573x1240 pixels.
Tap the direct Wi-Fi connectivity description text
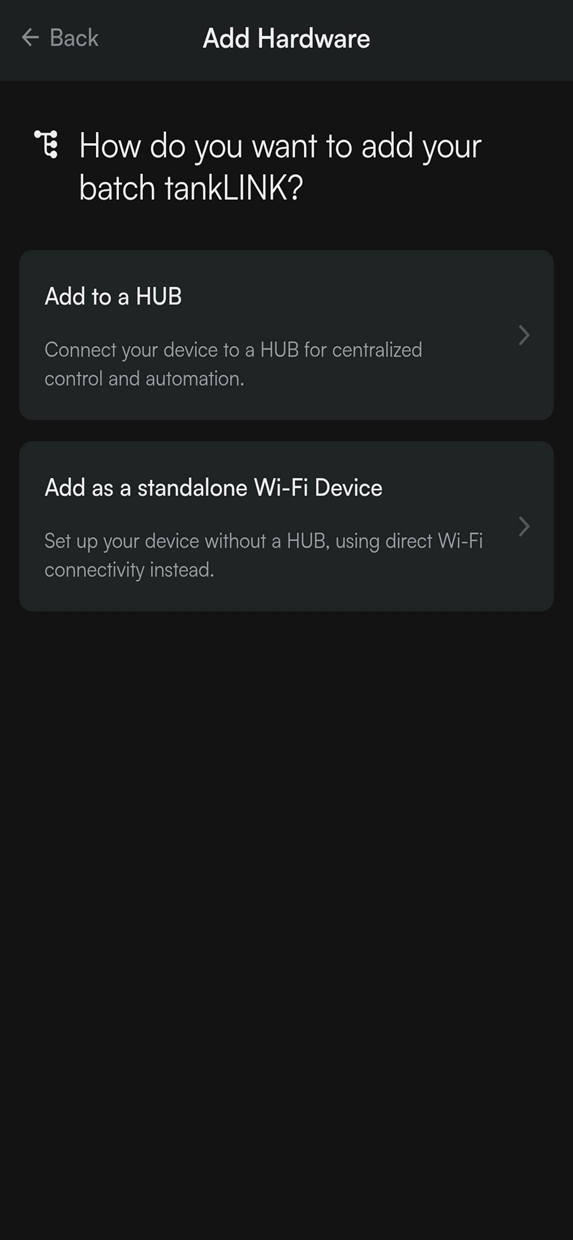point(263,555)
